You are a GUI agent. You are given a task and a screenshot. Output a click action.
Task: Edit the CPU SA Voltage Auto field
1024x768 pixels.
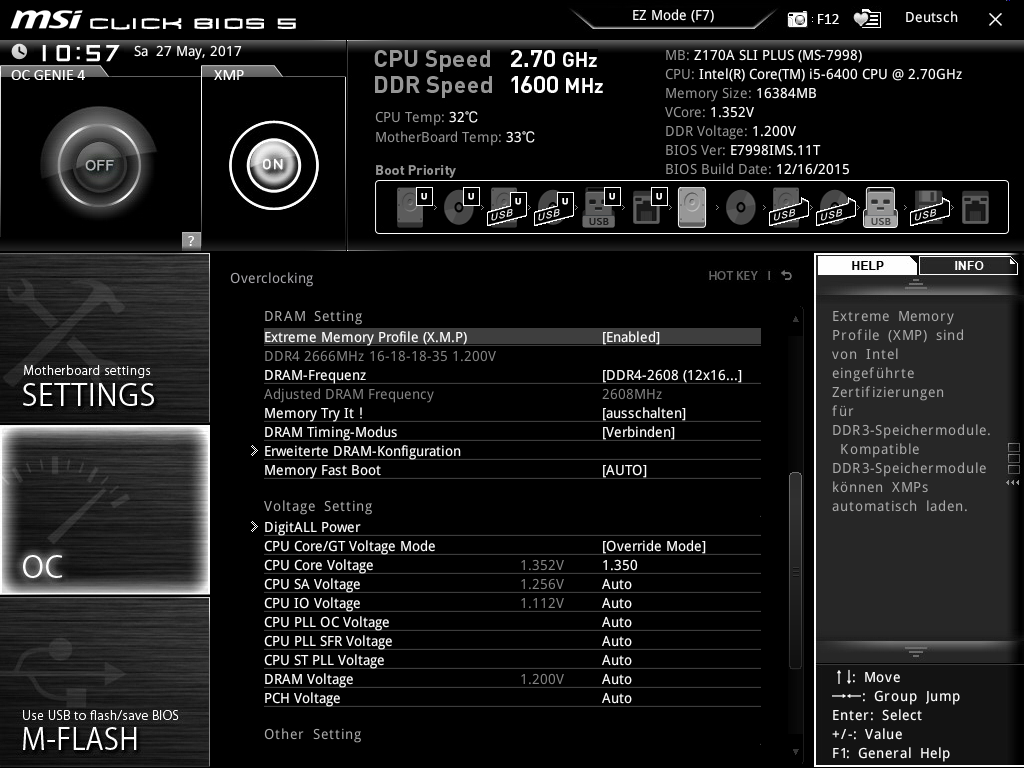pos(616,584)
